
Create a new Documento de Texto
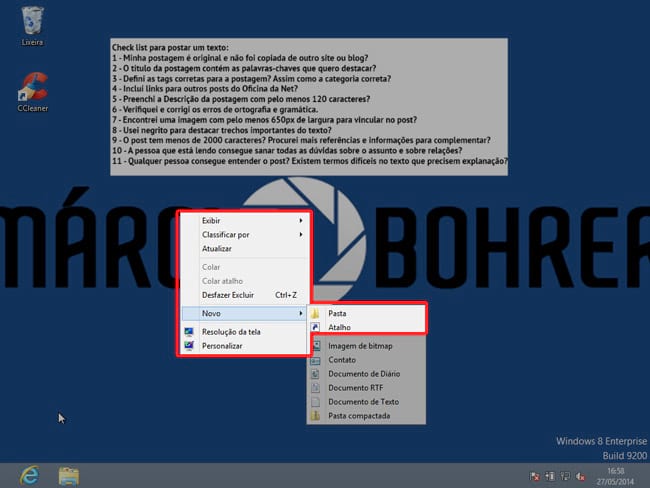pos(363,401)
